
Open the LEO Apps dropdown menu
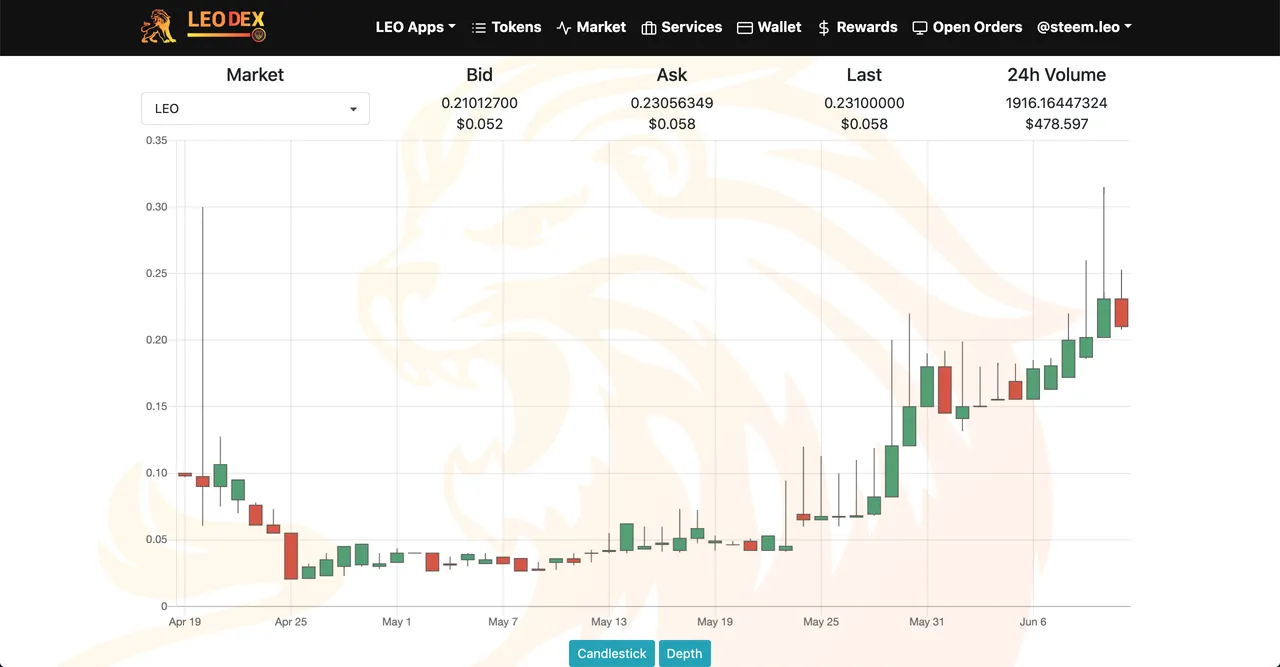click(x=415, y=27)
